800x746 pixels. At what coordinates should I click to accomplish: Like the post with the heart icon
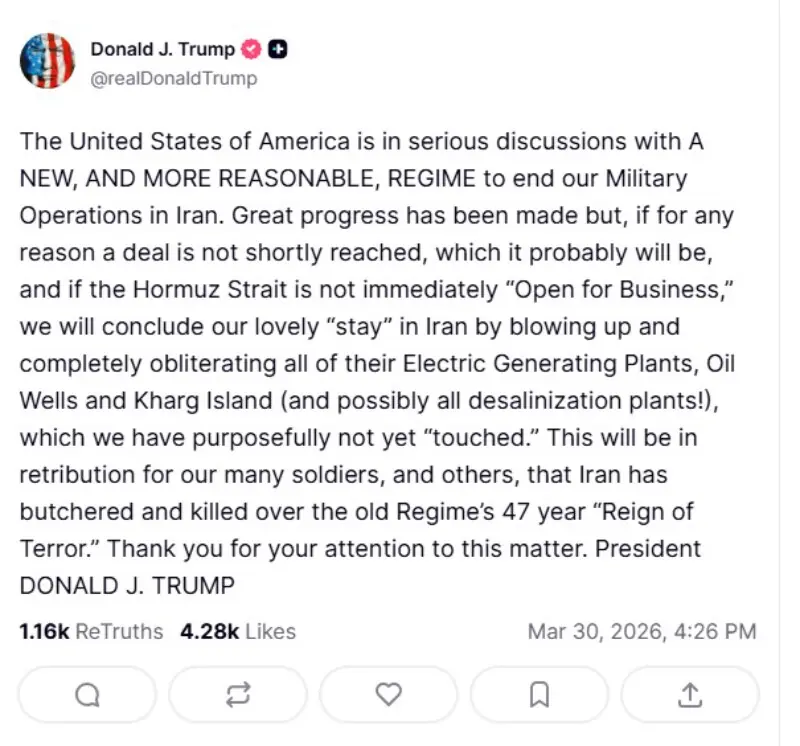pos(388,693)
